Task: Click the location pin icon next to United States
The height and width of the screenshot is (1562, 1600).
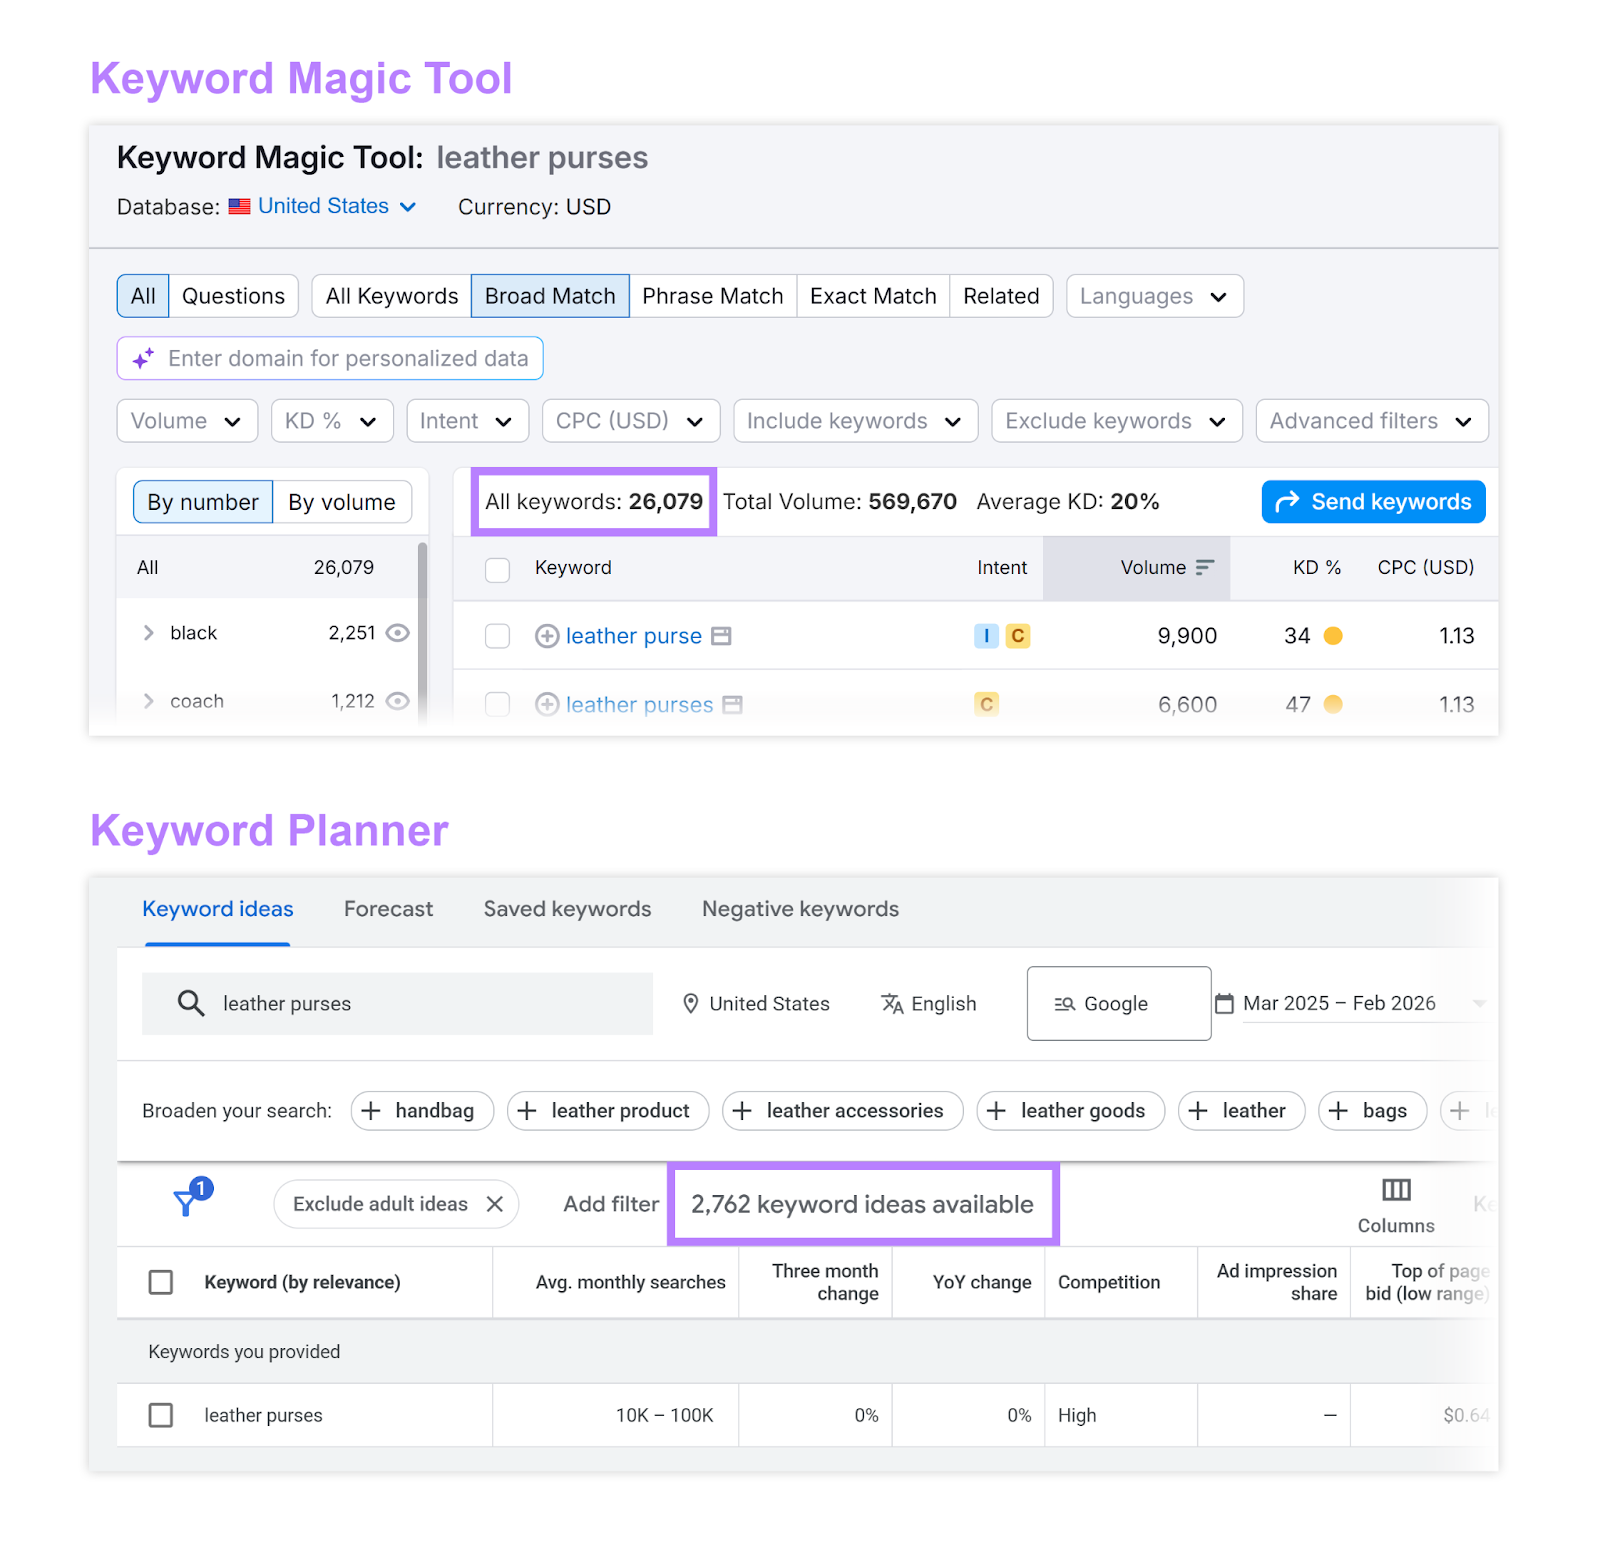Action: [691, 1003]
